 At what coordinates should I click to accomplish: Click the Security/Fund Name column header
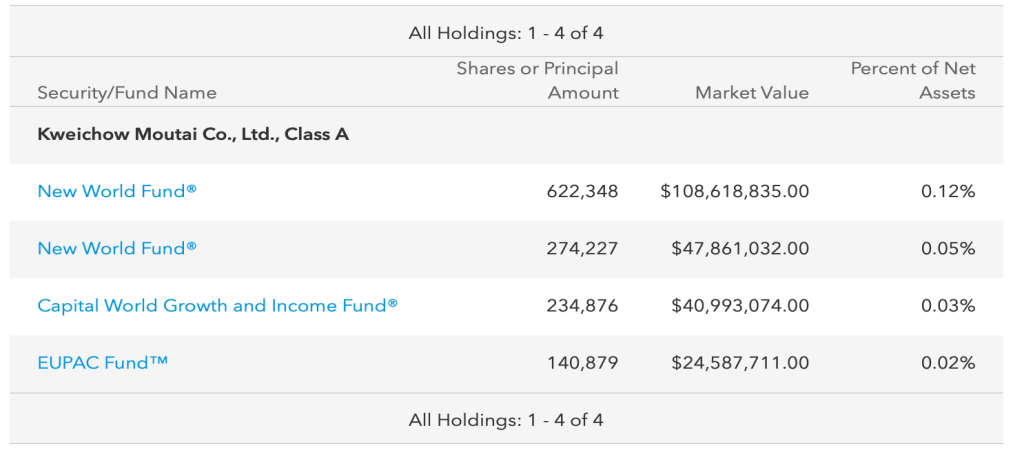point(127,93)
